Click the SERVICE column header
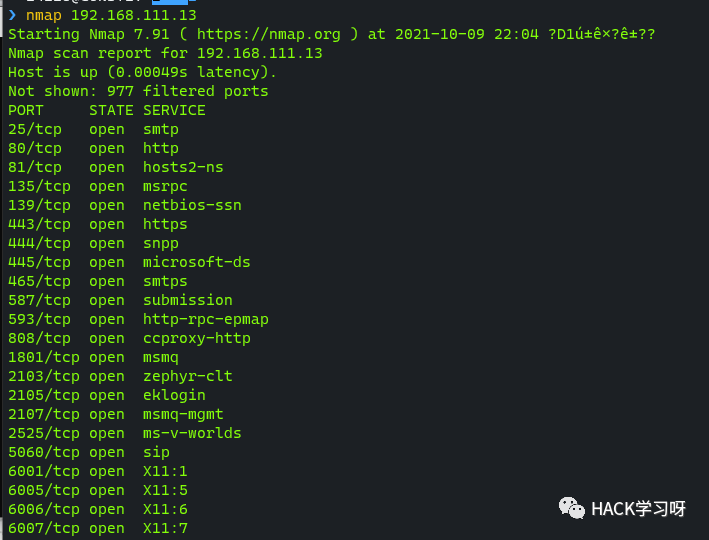 coord(174,110)
